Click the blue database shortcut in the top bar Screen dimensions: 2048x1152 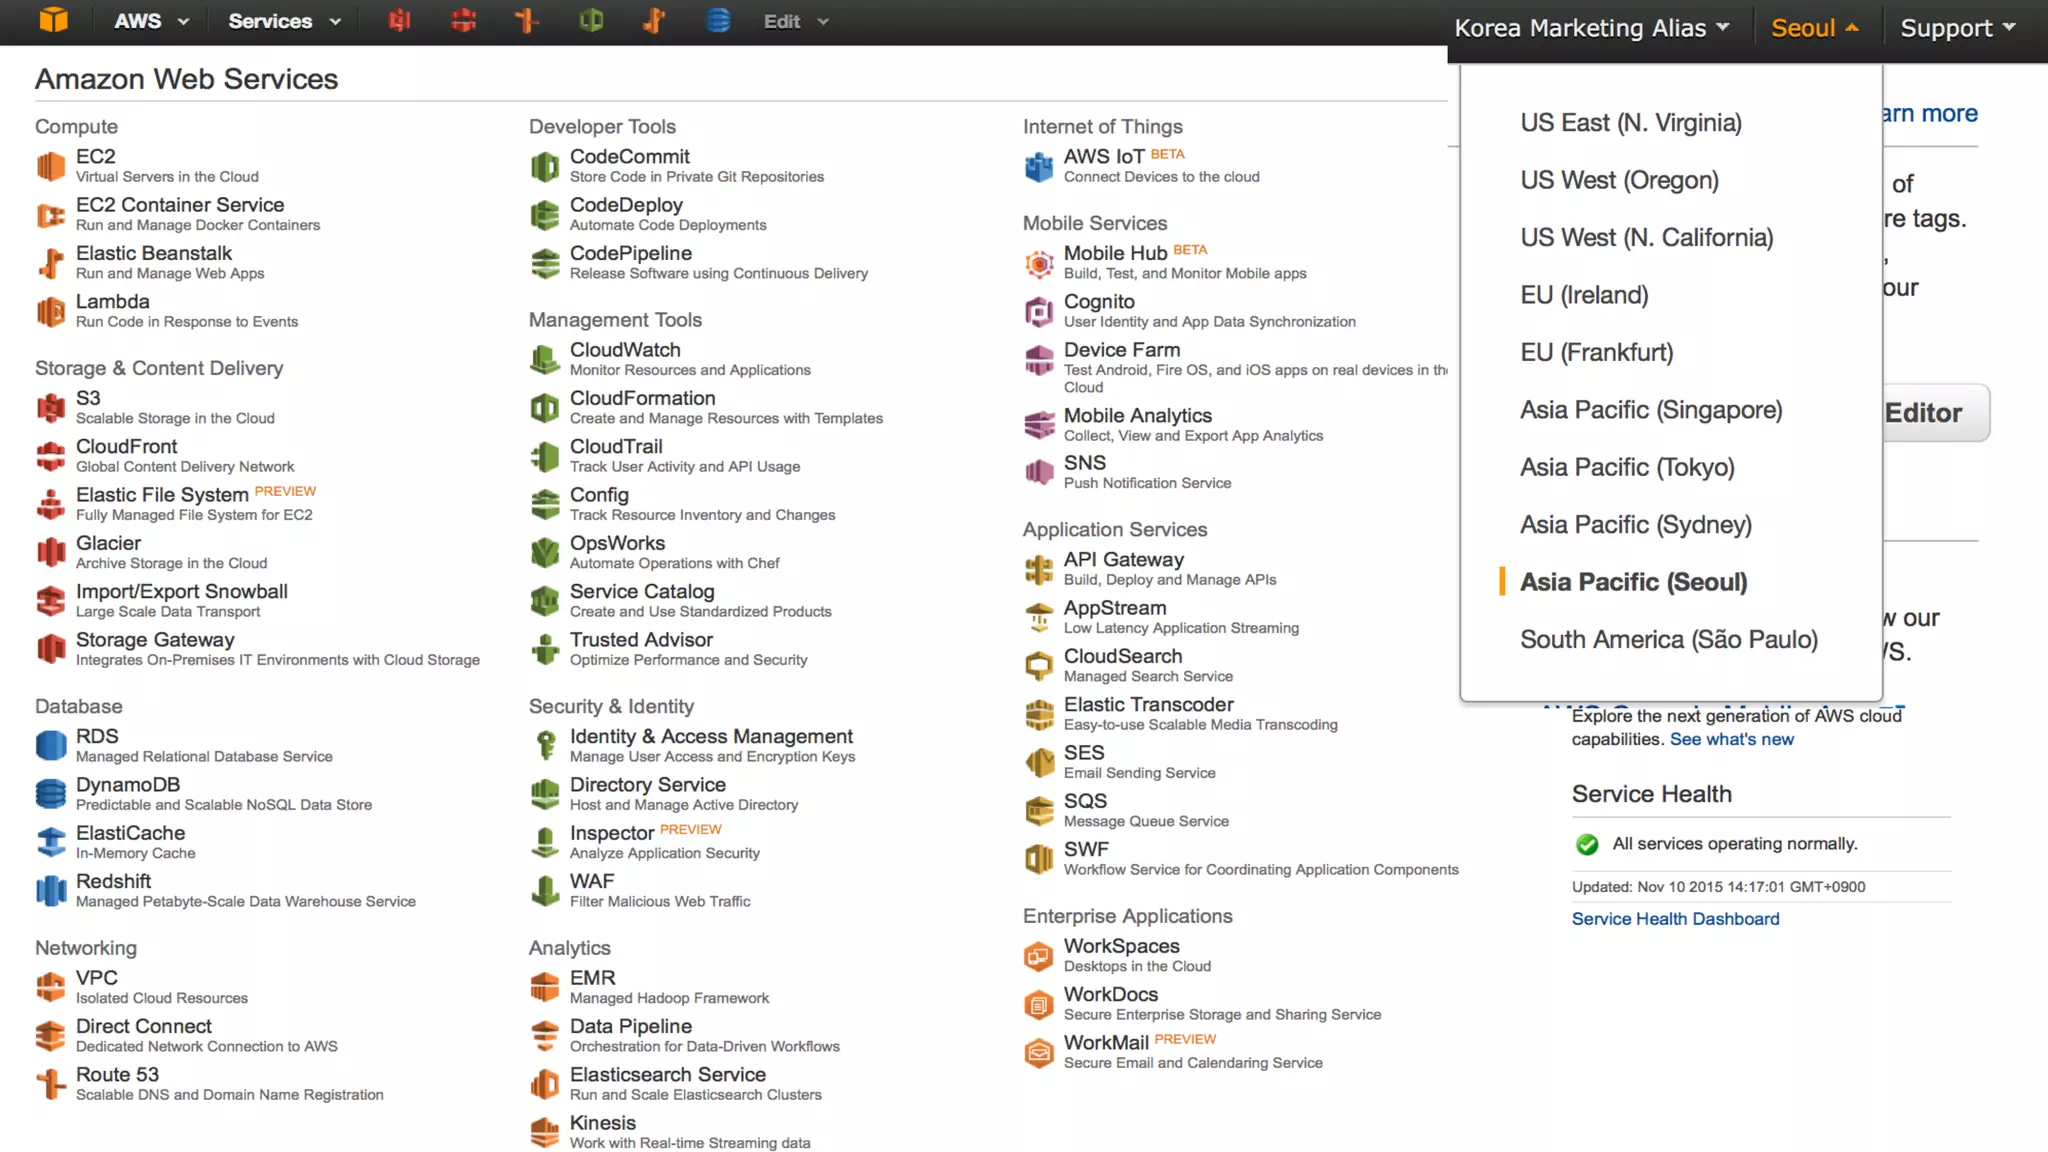pyautogui.click(x=718, y=21)
